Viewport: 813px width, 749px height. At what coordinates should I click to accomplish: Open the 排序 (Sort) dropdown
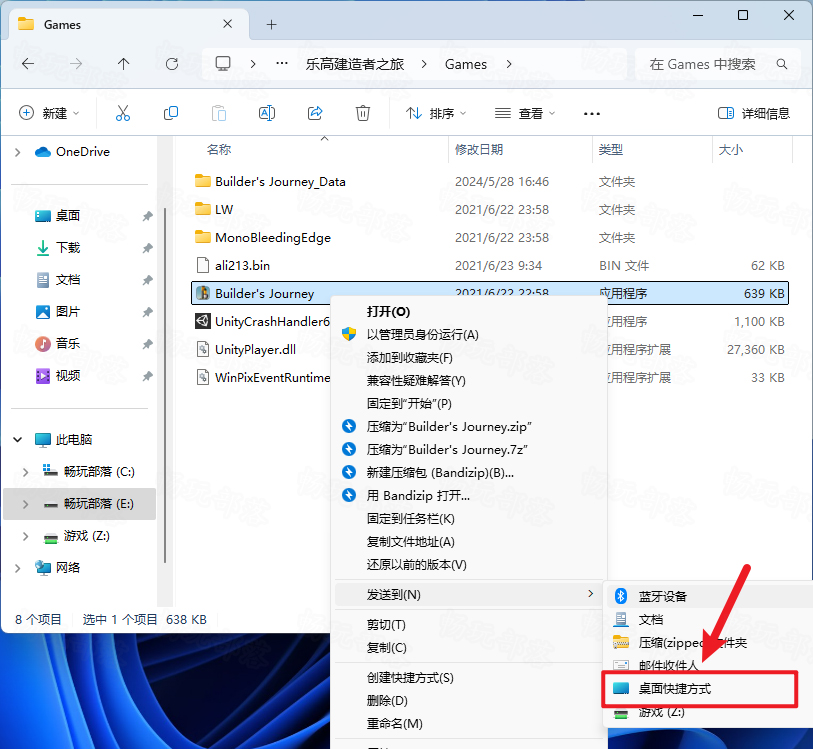(x=436, y=113)
